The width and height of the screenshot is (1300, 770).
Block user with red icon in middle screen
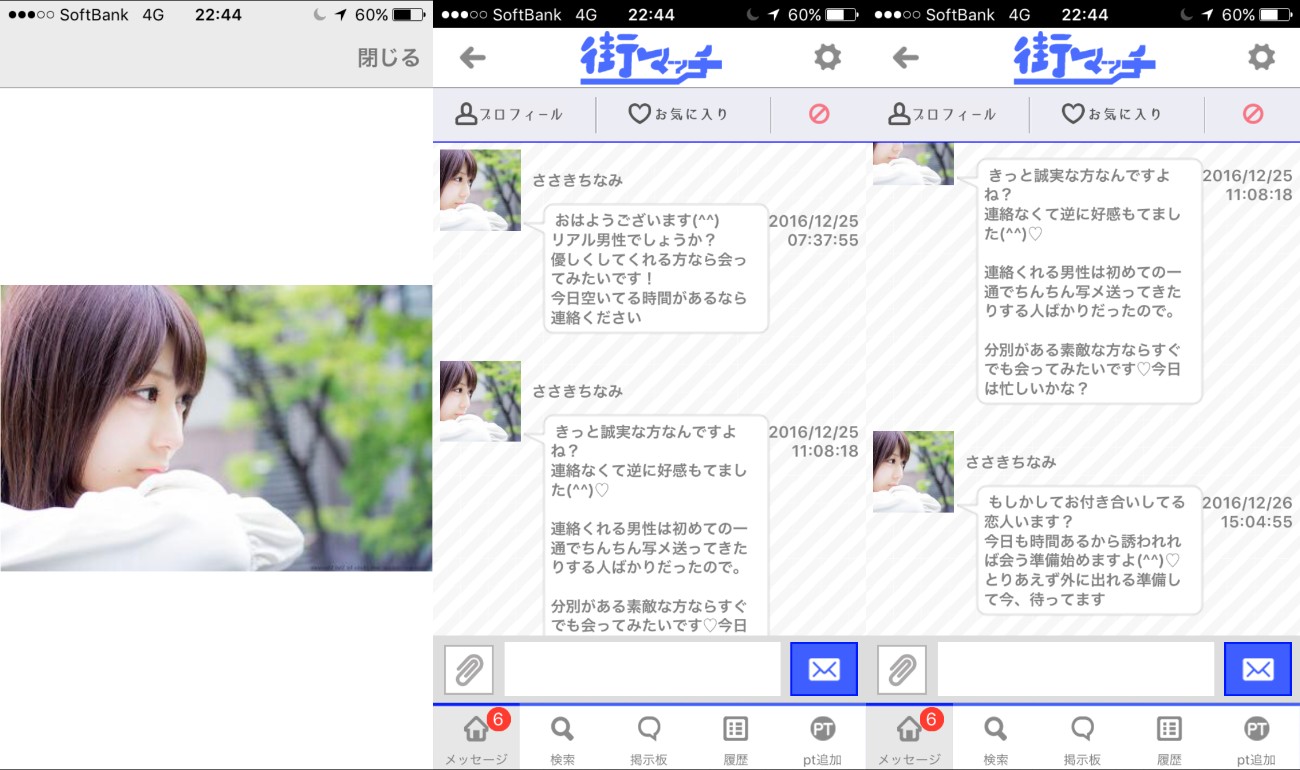[819, 114]
